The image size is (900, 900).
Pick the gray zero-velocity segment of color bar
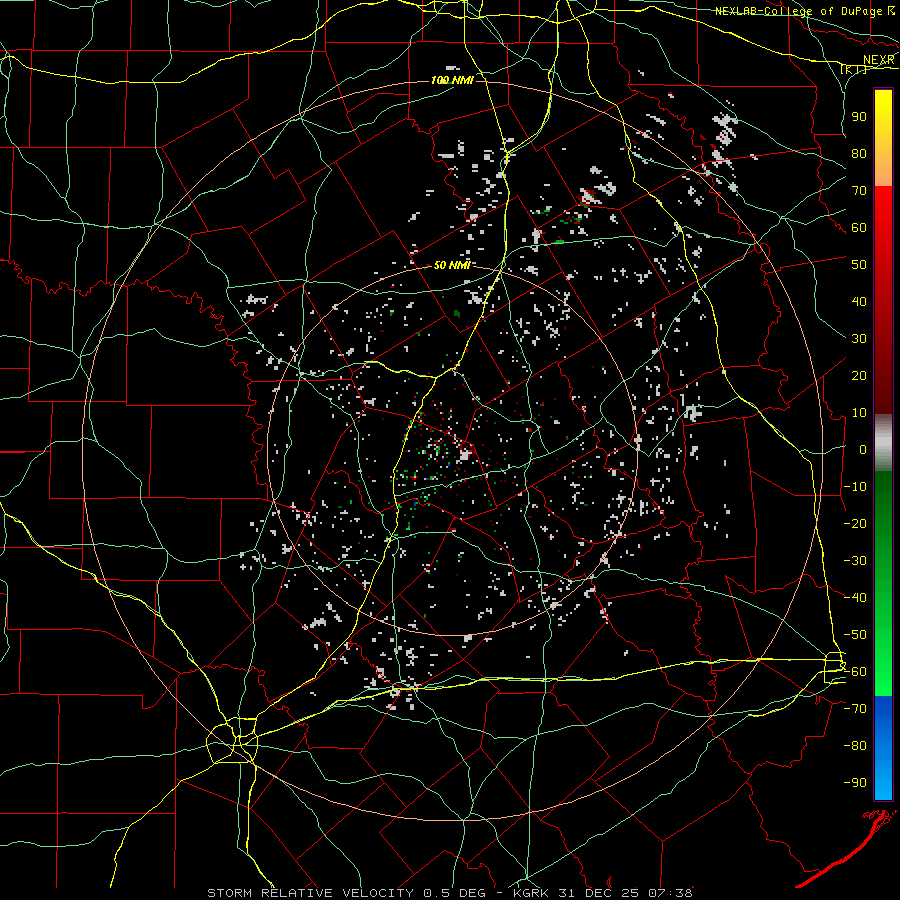coord(883,443)
